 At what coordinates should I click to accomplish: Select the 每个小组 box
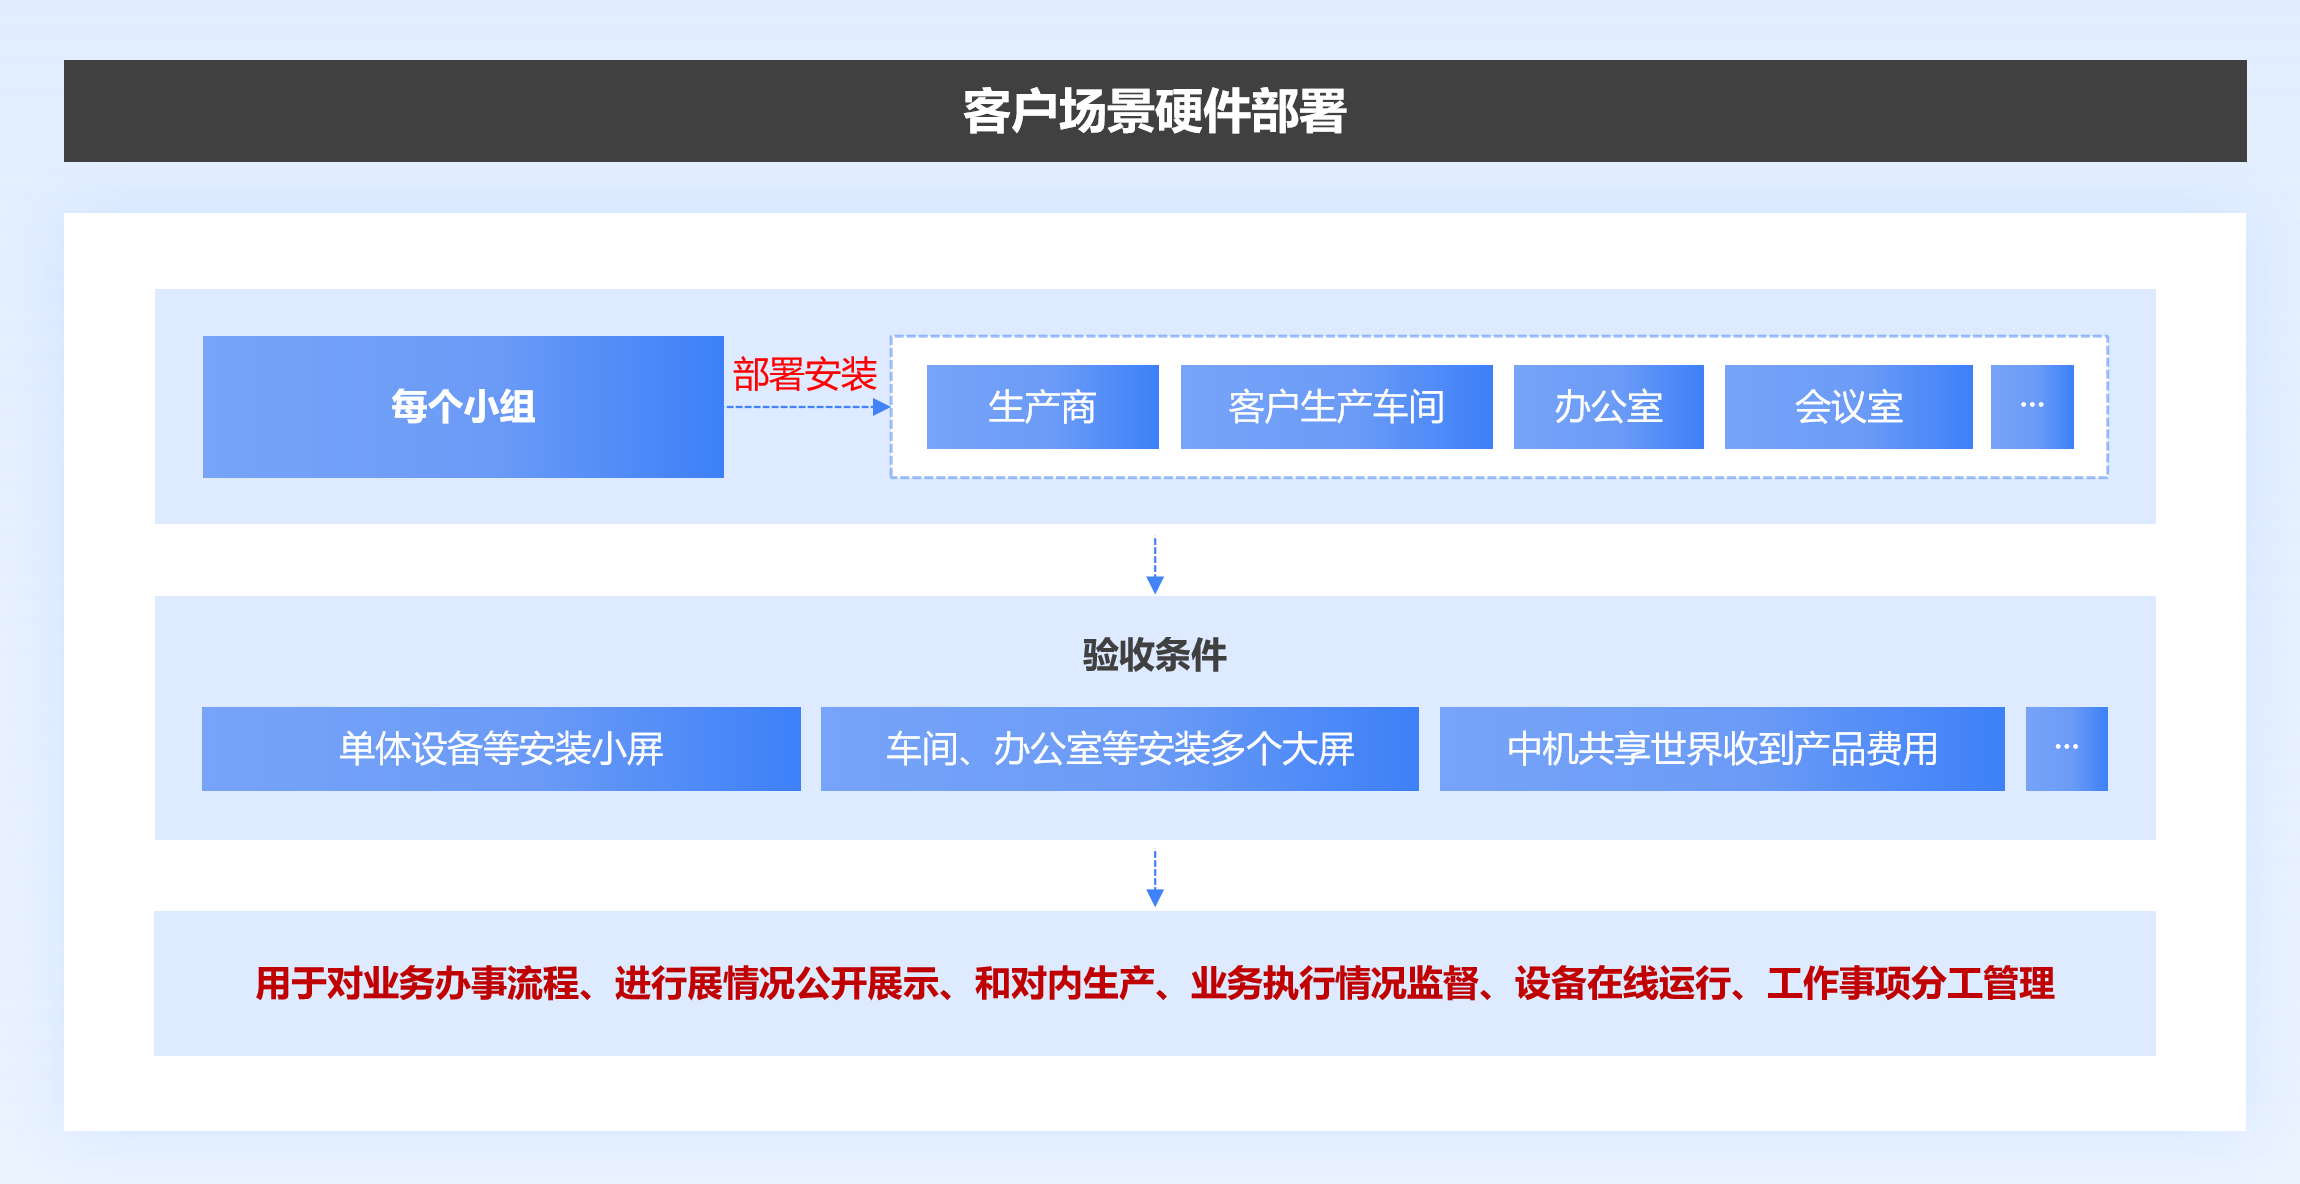tap(463, 407)
